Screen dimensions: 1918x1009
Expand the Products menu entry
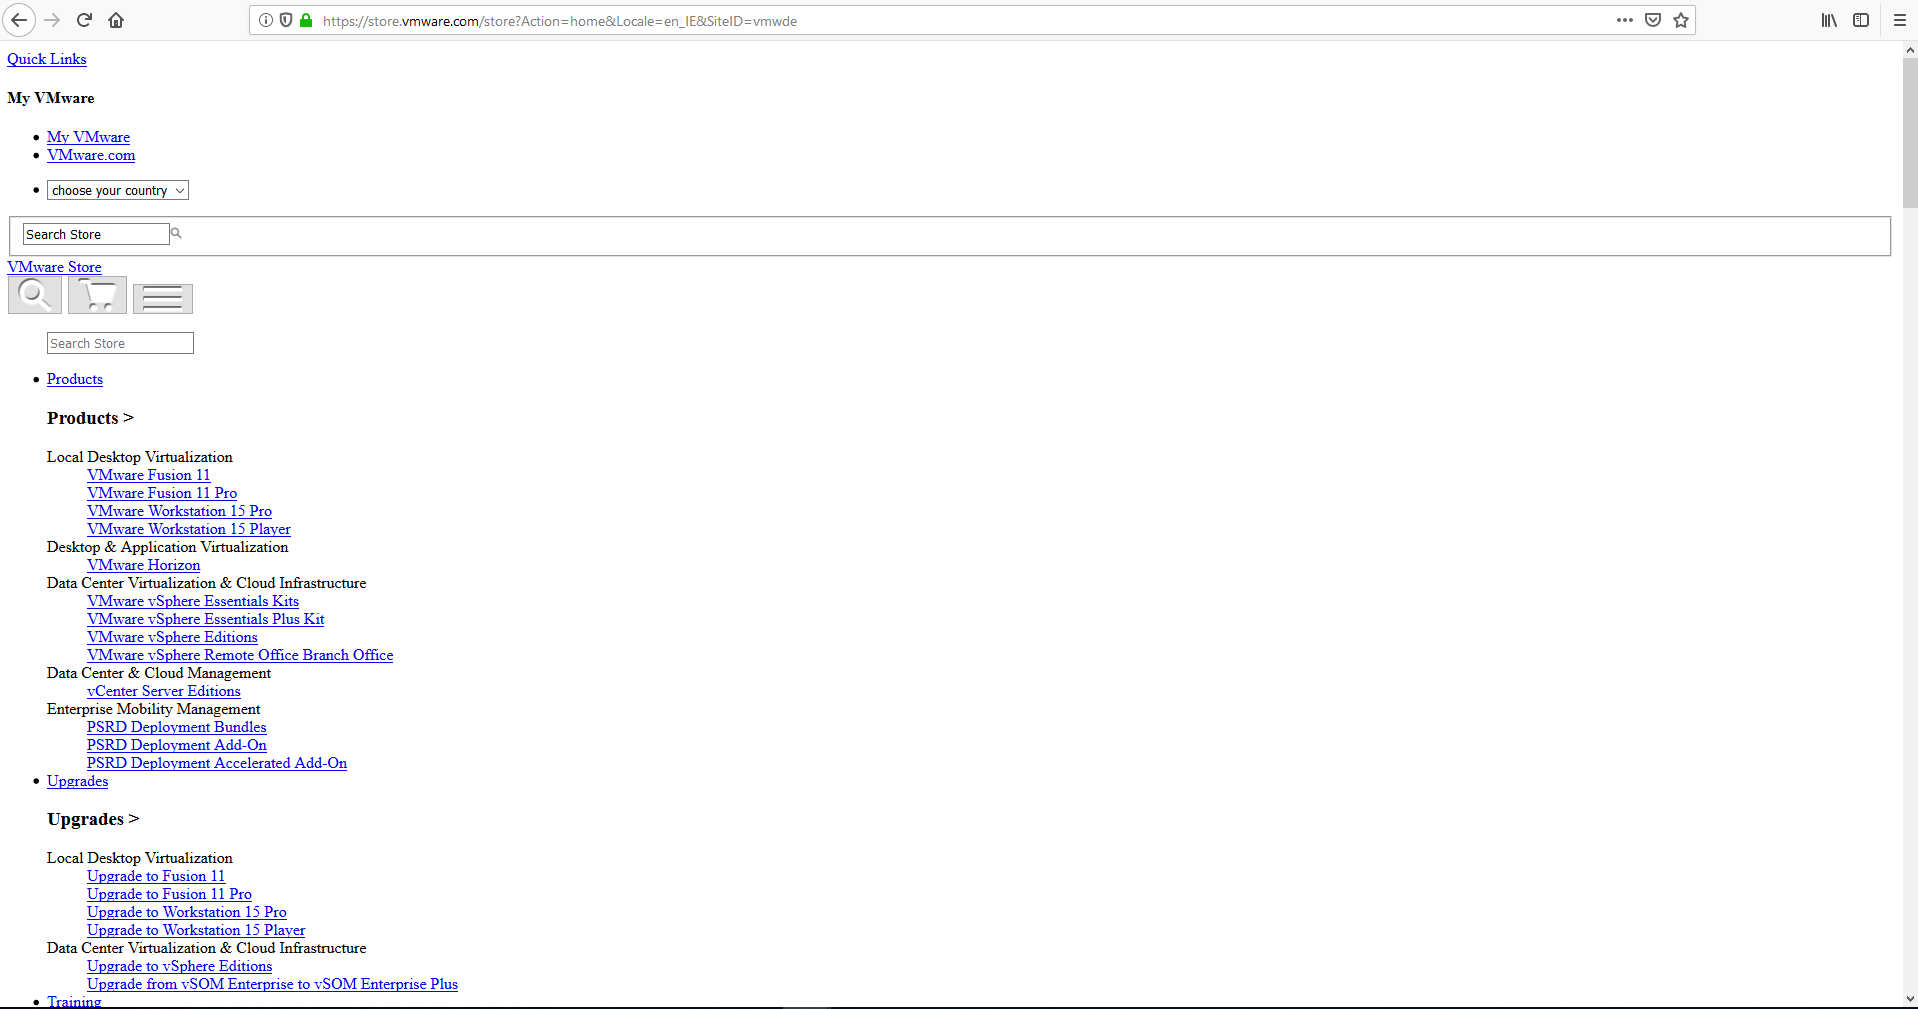pyautogui.click(x=74, y=379)
